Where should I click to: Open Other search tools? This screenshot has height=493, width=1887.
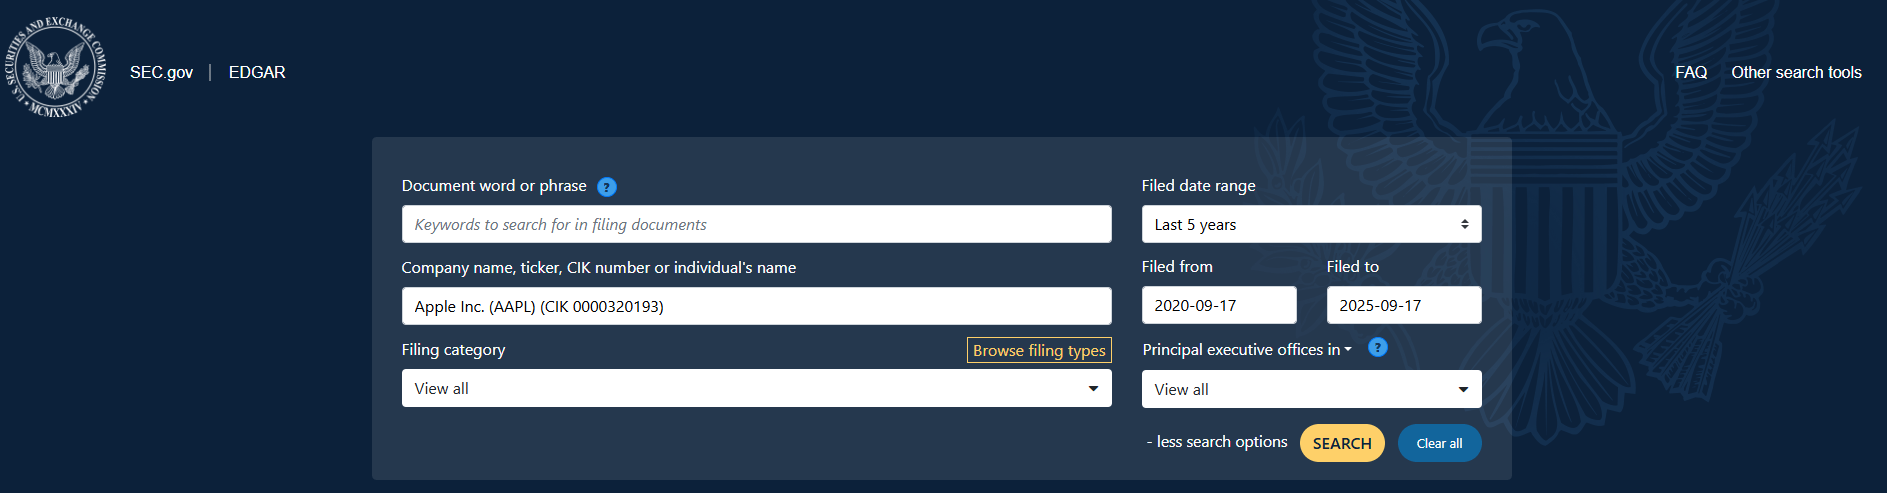[x=1796, y=72]
